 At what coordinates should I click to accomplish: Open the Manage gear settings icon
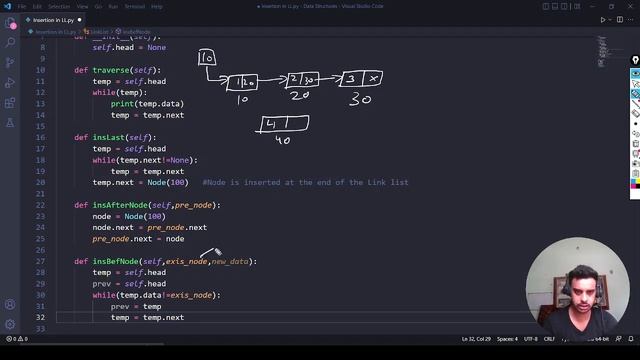coord(10,324)
